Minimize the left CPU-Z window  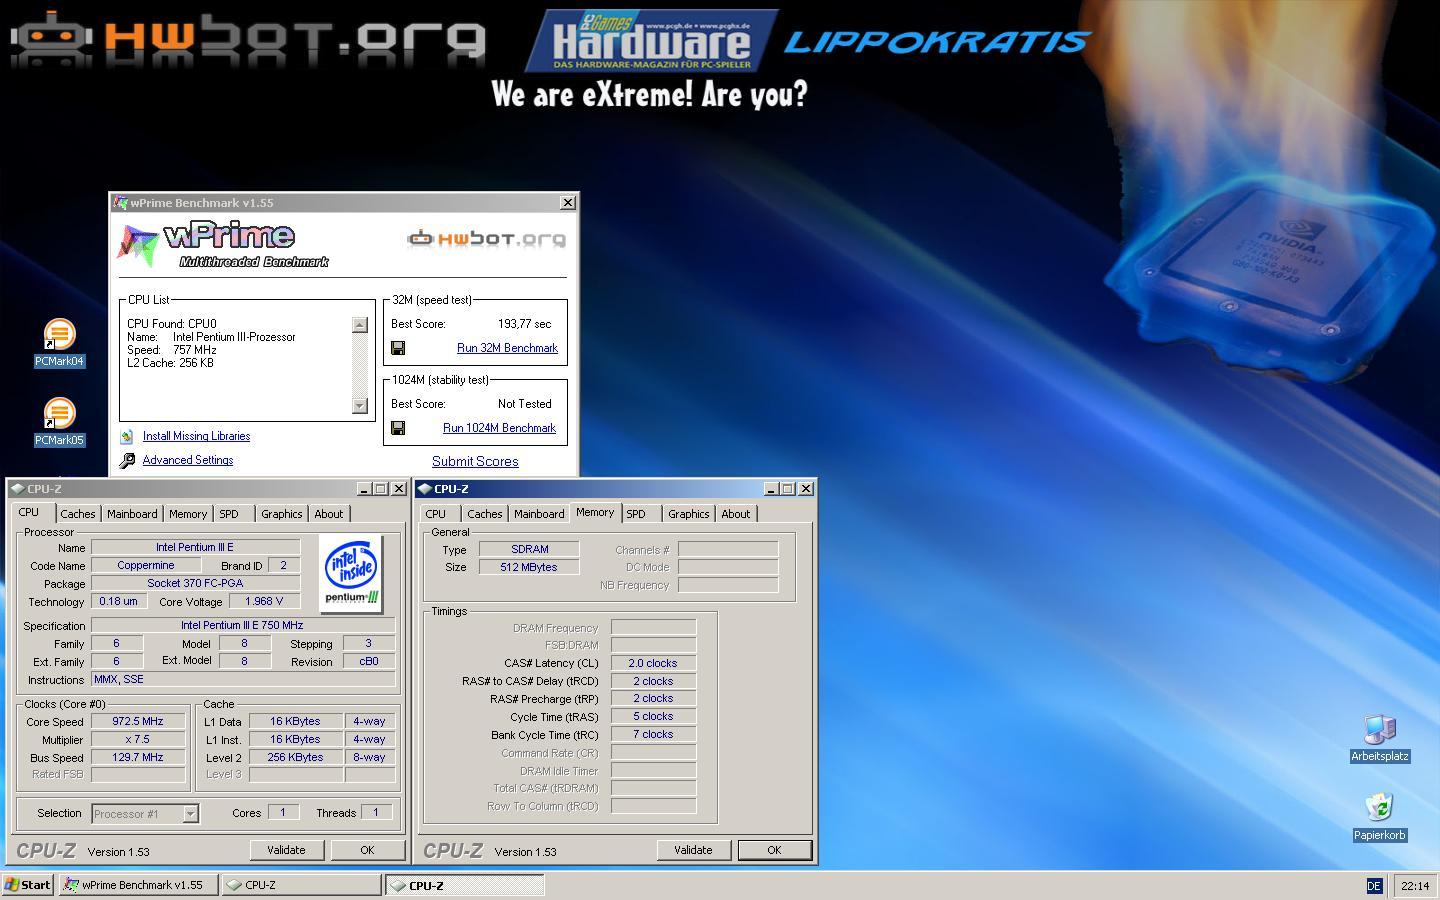pos(364,489)
